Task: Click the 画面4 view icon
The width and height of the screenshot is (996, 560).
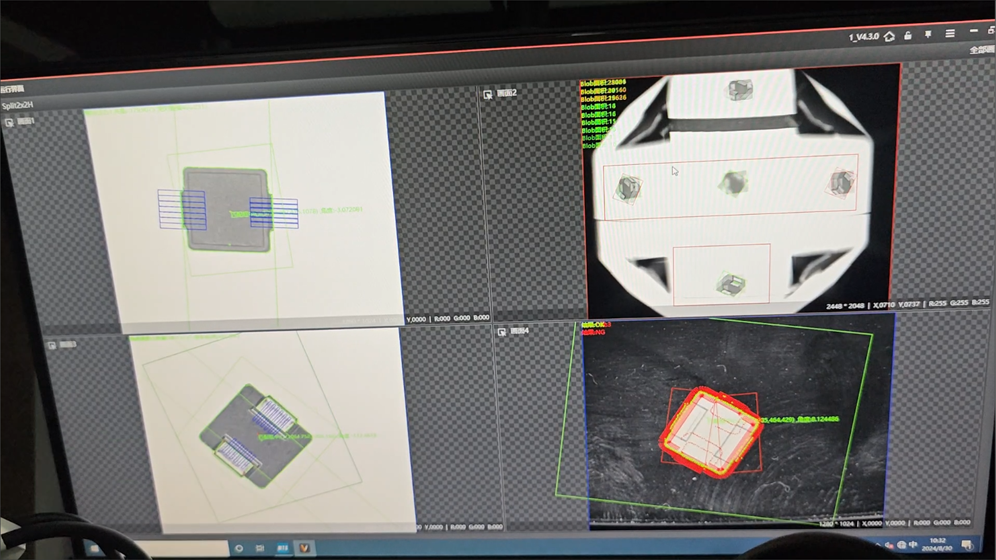Action: click(501, 331)
